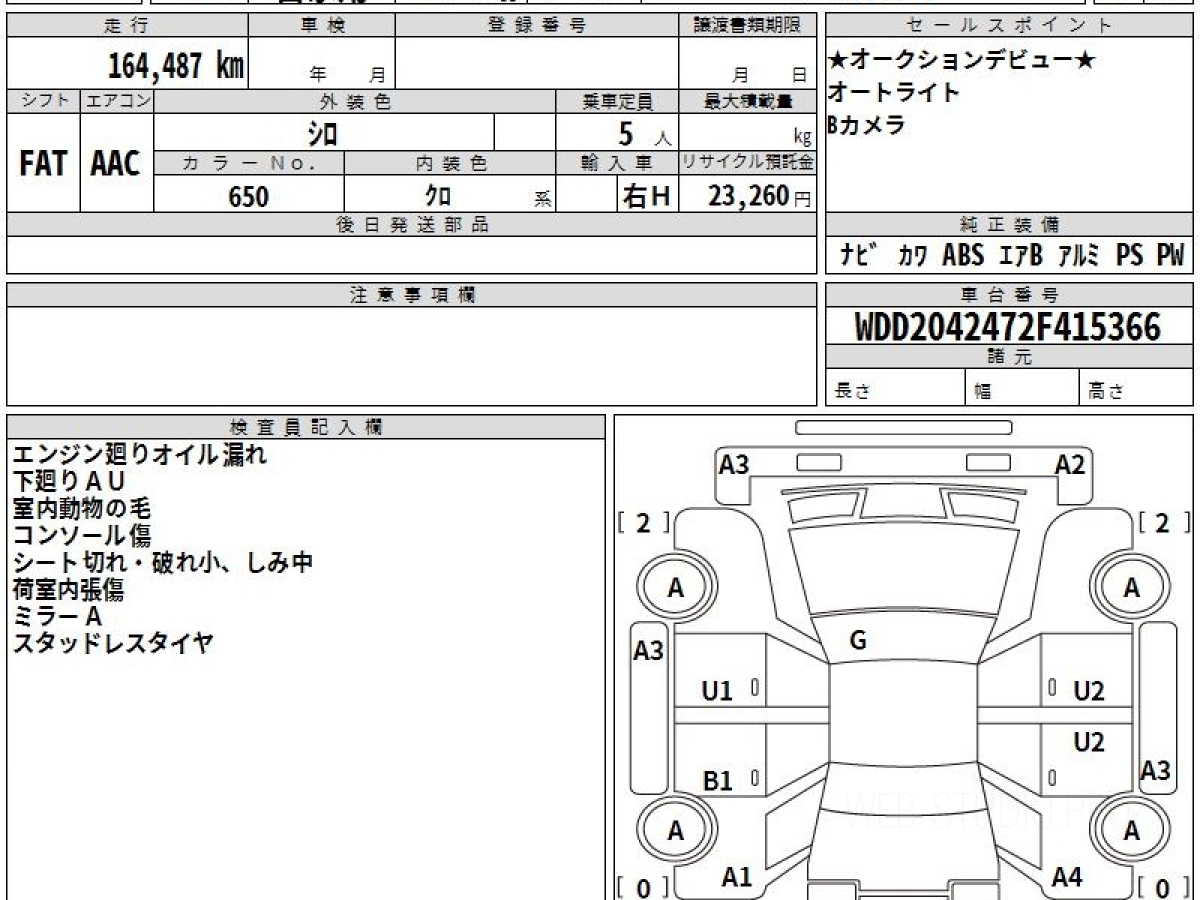Viewport: 1200px width, 900px height.
Task: Click the 外装色 header cell
Action: (355, 101)
